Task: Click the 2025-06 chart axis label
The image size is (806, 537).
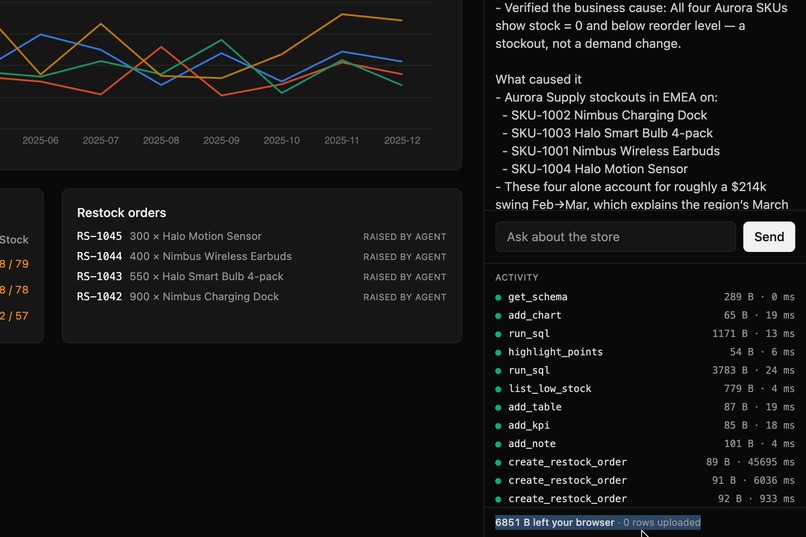Action: [x=40, y=140]
